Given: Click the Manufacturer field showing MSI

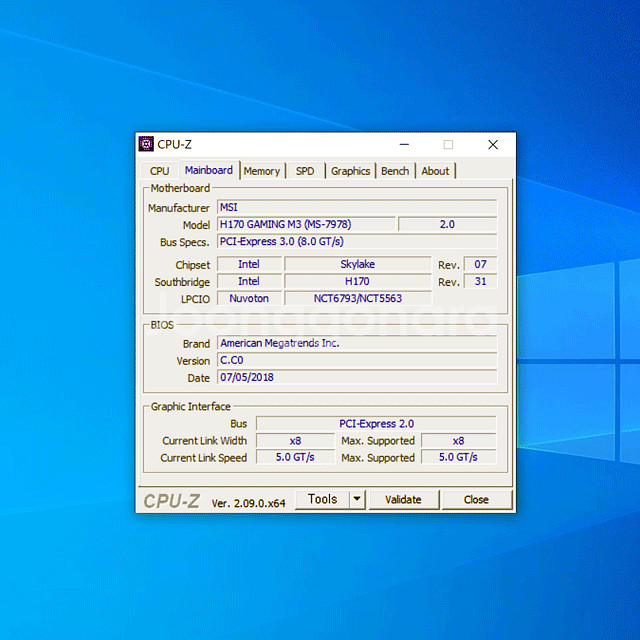Looking at the screenshot, I should (x=357, y=207).
